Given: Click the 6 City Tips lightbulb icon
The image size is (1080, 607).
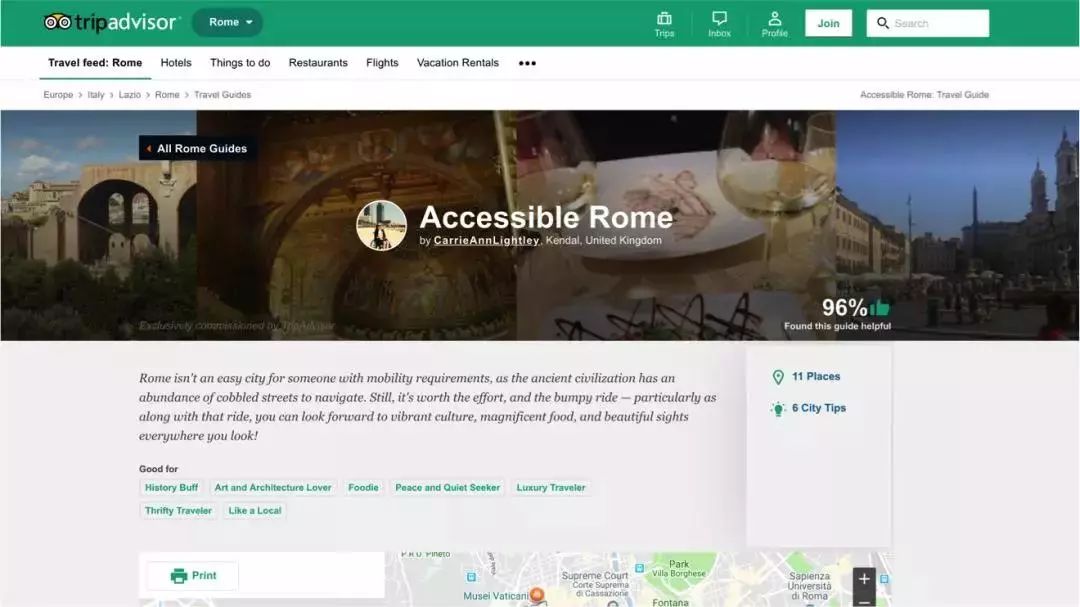Looking at the screenshot, I should [x=778, y=409].
